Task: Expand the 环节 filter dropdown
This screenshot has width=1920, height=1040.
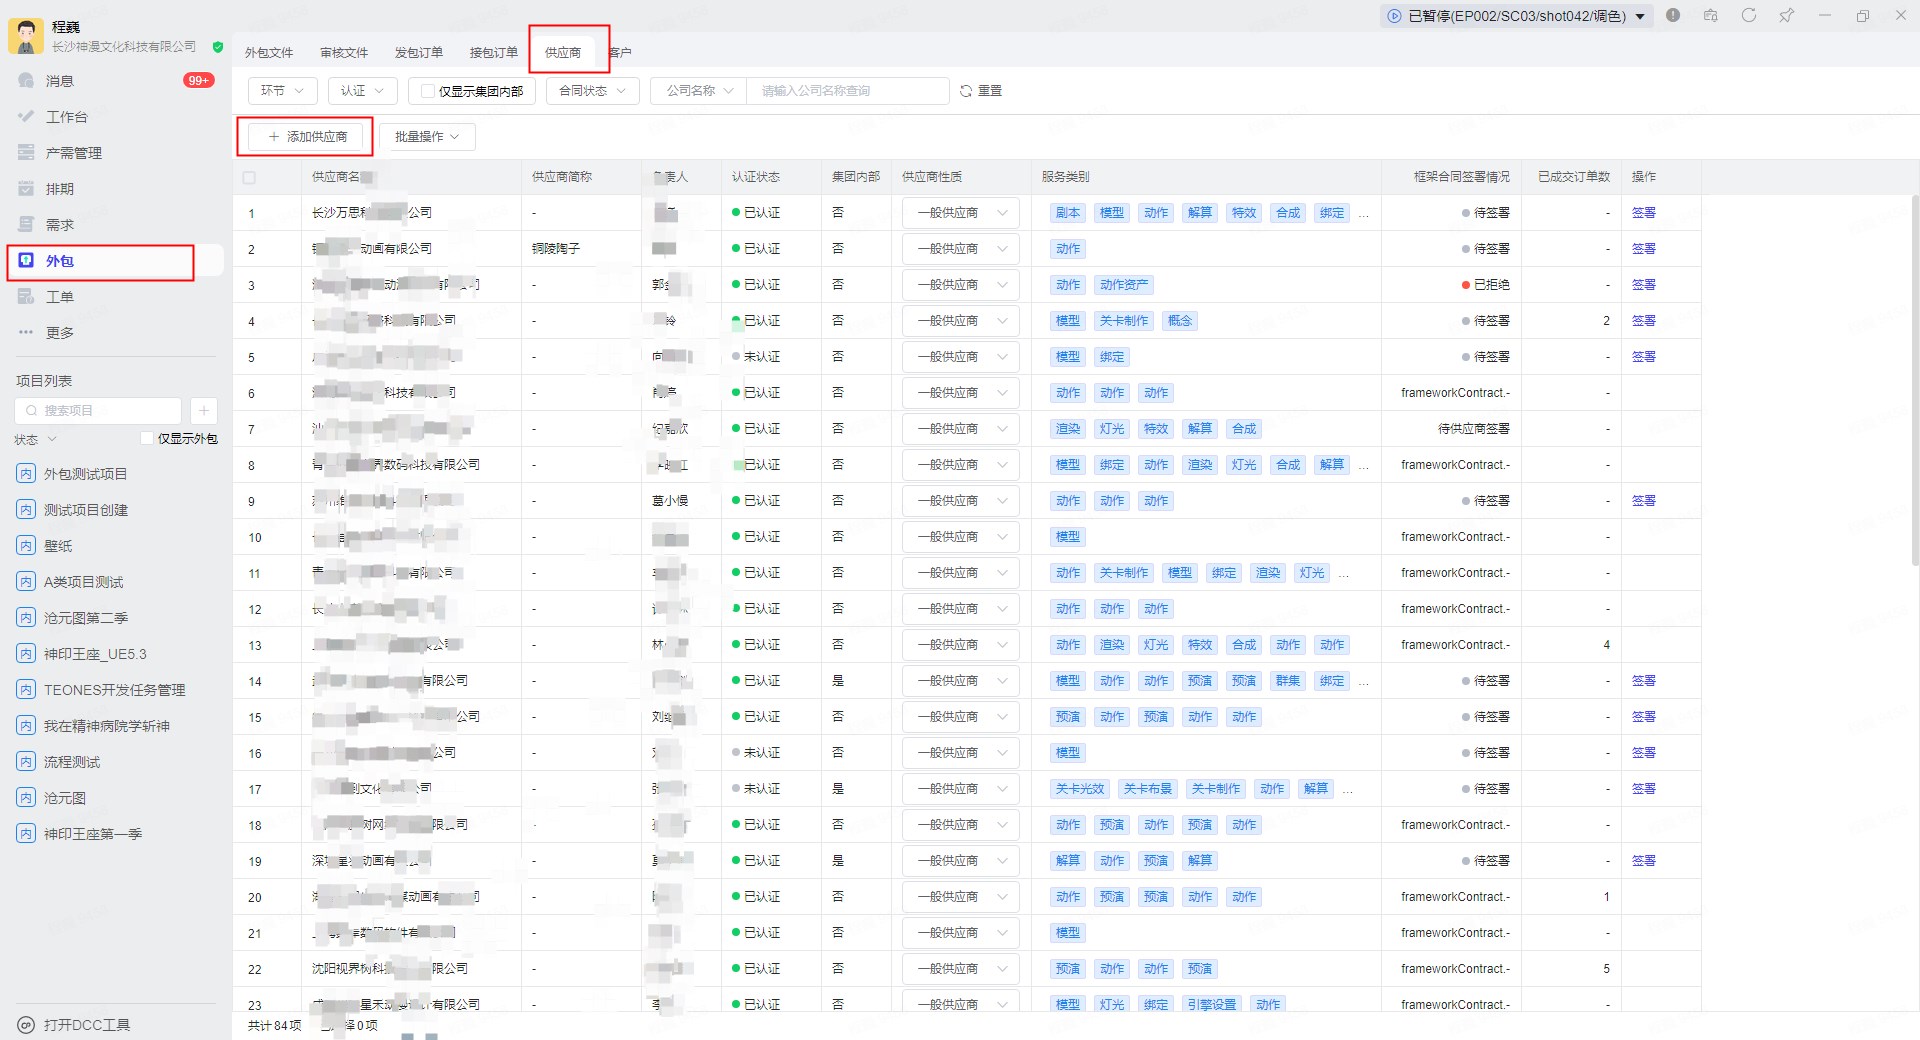Action: (282, 91)
